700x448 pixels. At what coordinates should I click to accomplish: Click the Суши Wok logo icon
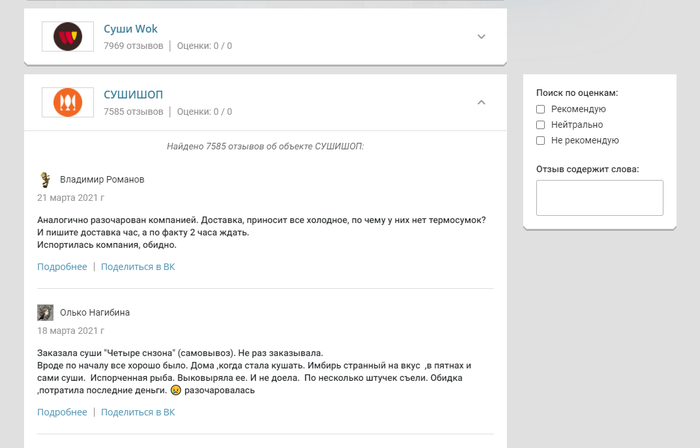[68, 37]
